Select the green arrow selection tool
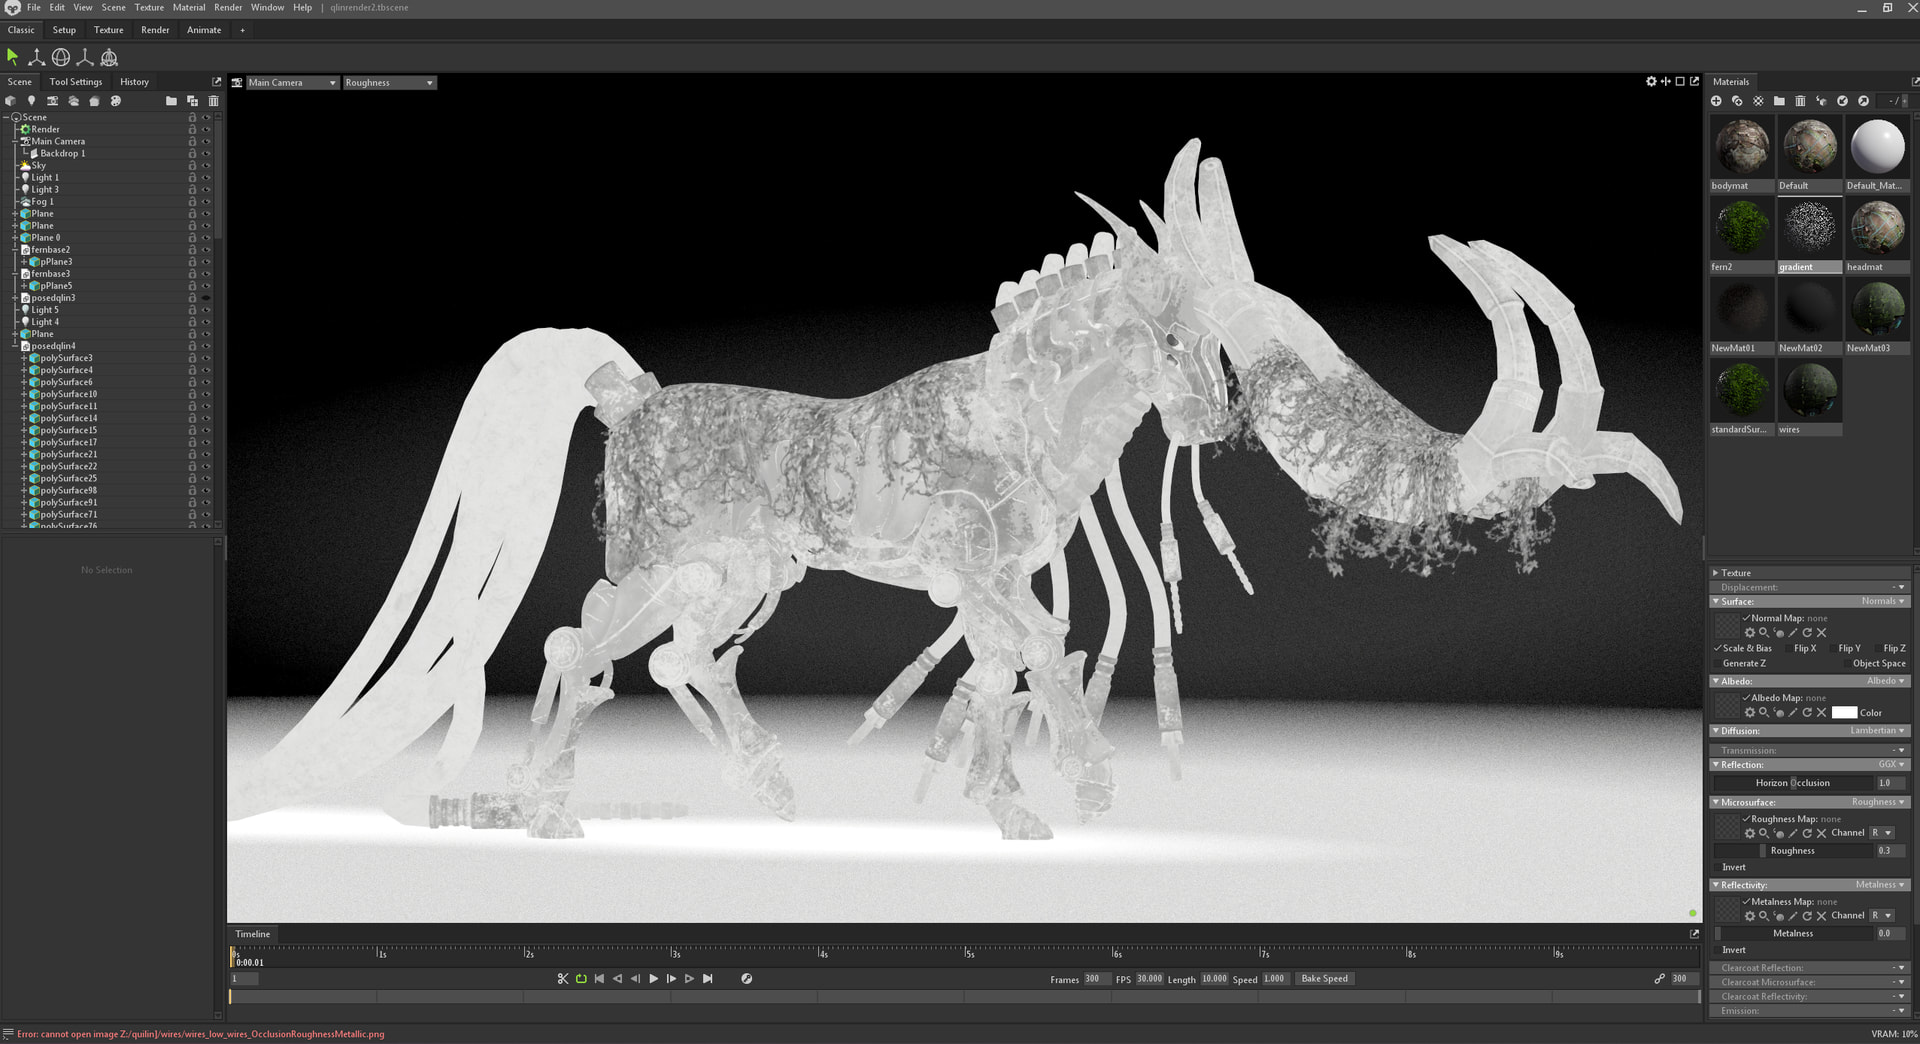 pos(13,57)
